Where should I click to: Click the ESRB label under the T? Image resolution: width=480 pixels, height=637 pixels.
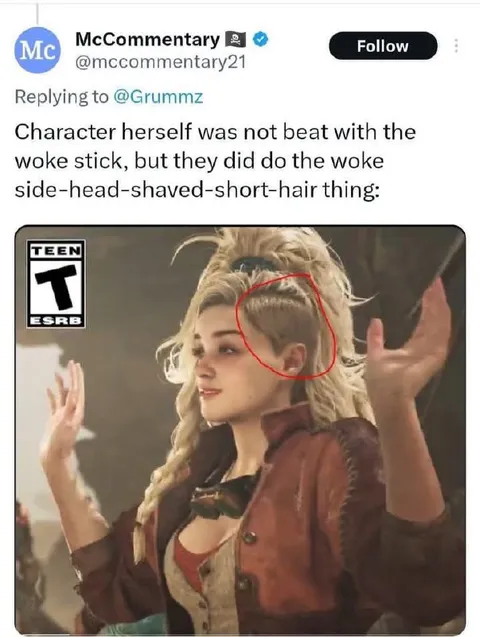[x=56, y=321]
